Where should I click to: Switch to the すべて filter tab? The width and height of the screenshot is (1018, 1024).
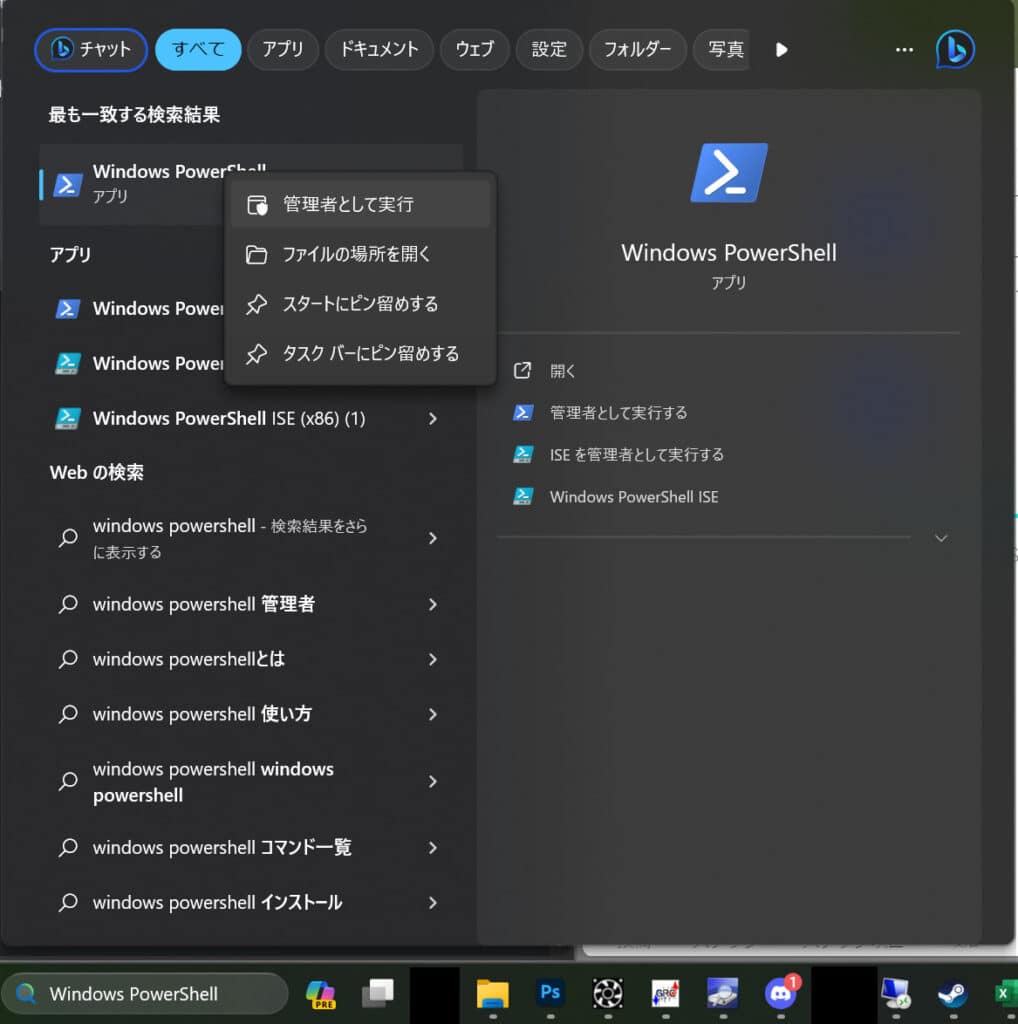(x=198, y=49)
